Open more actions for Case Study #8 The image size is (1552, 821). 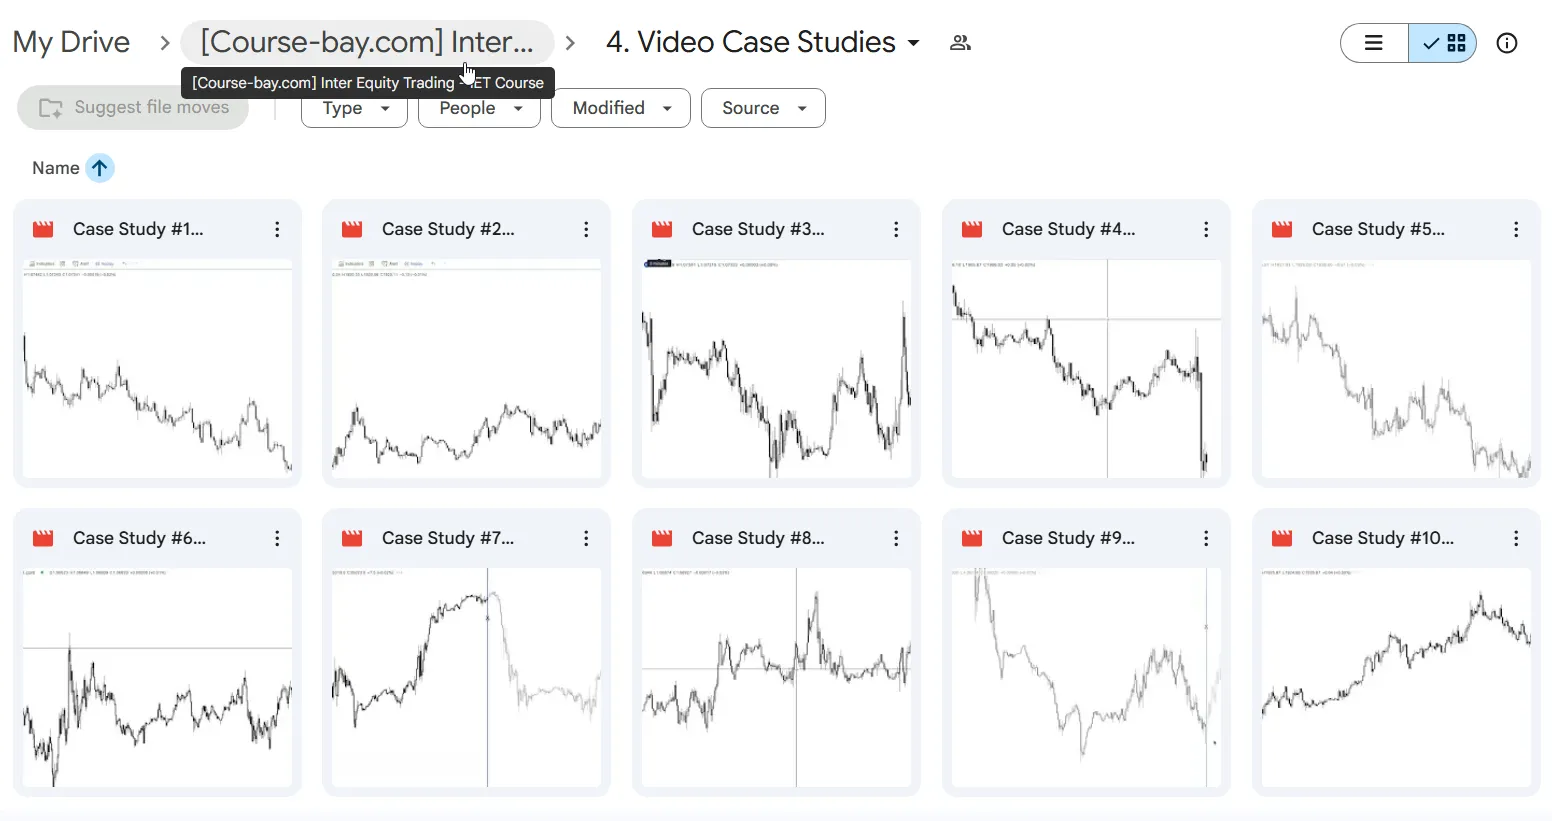pyautogui.click(x=896, y=539)
